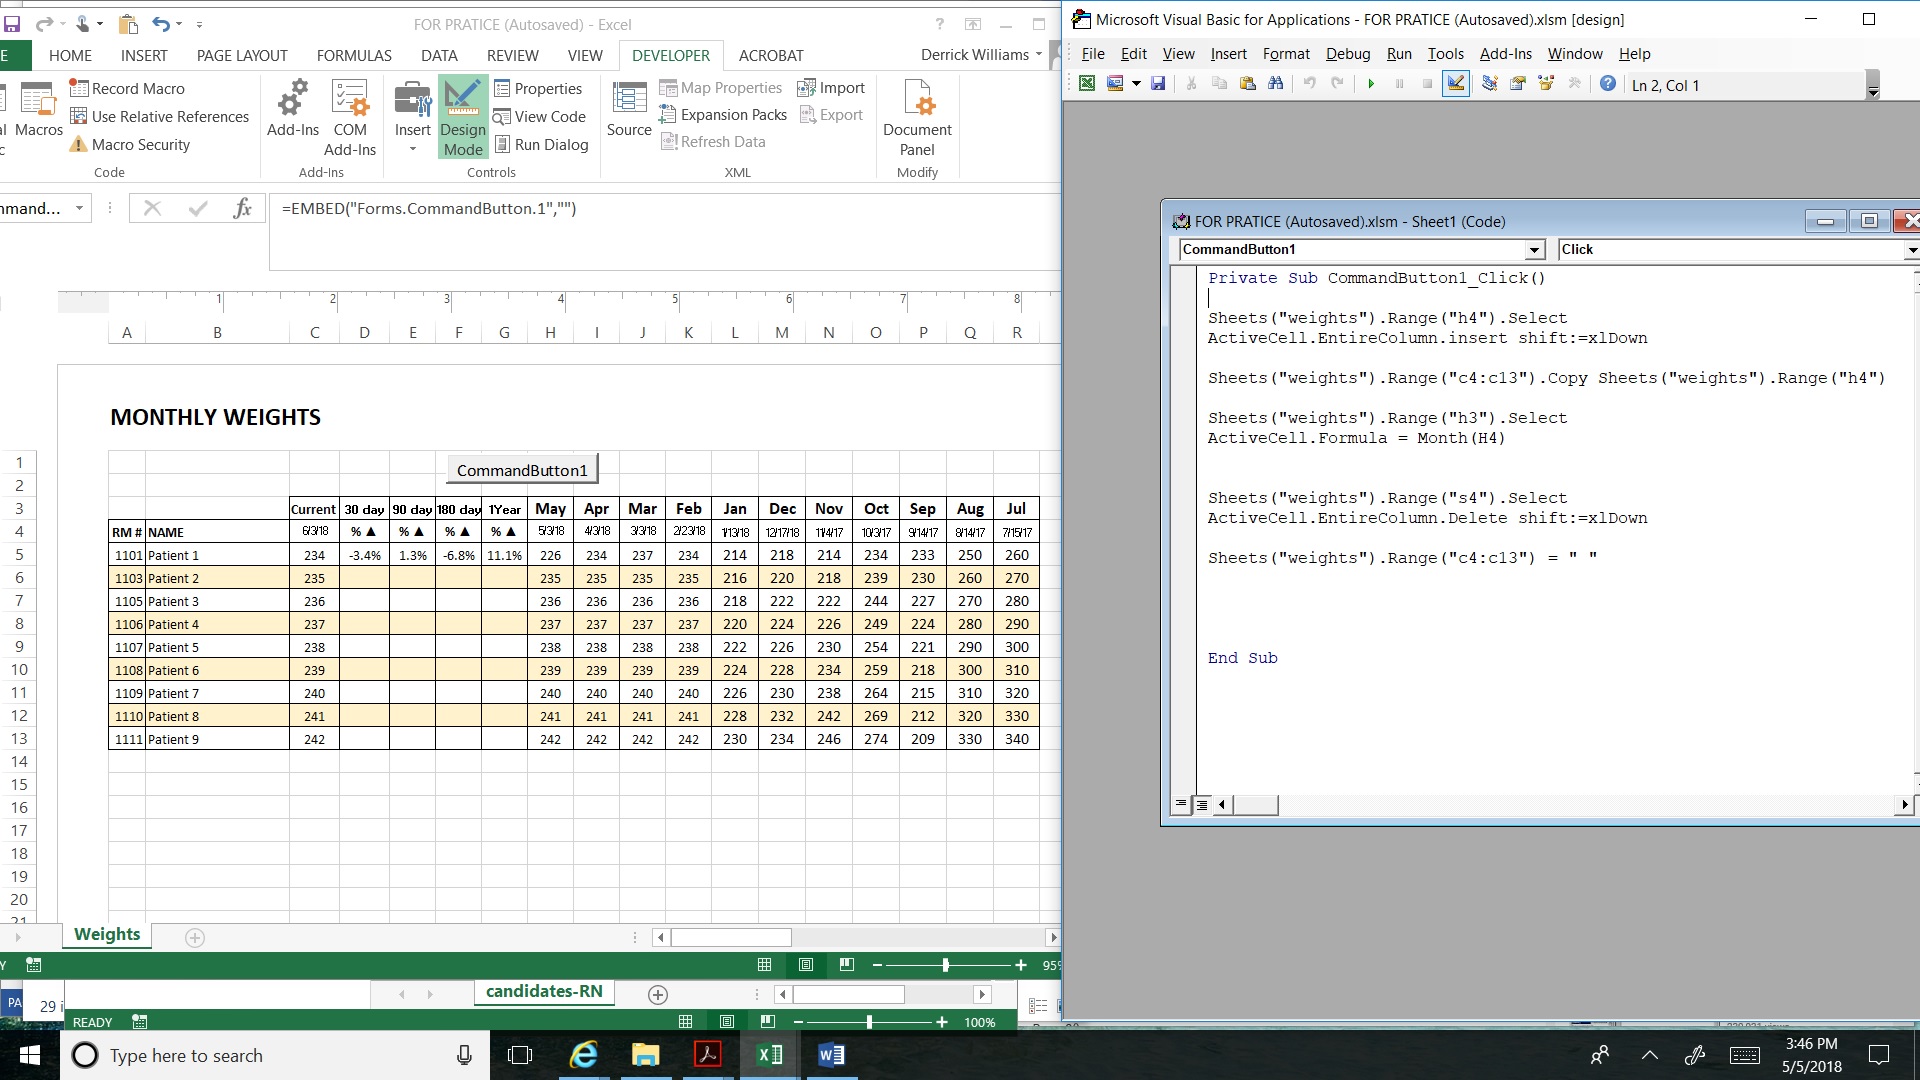Open Excel from the Windows taskbar
The image size is (1920, 1080).
click(x=770, y=1055)
